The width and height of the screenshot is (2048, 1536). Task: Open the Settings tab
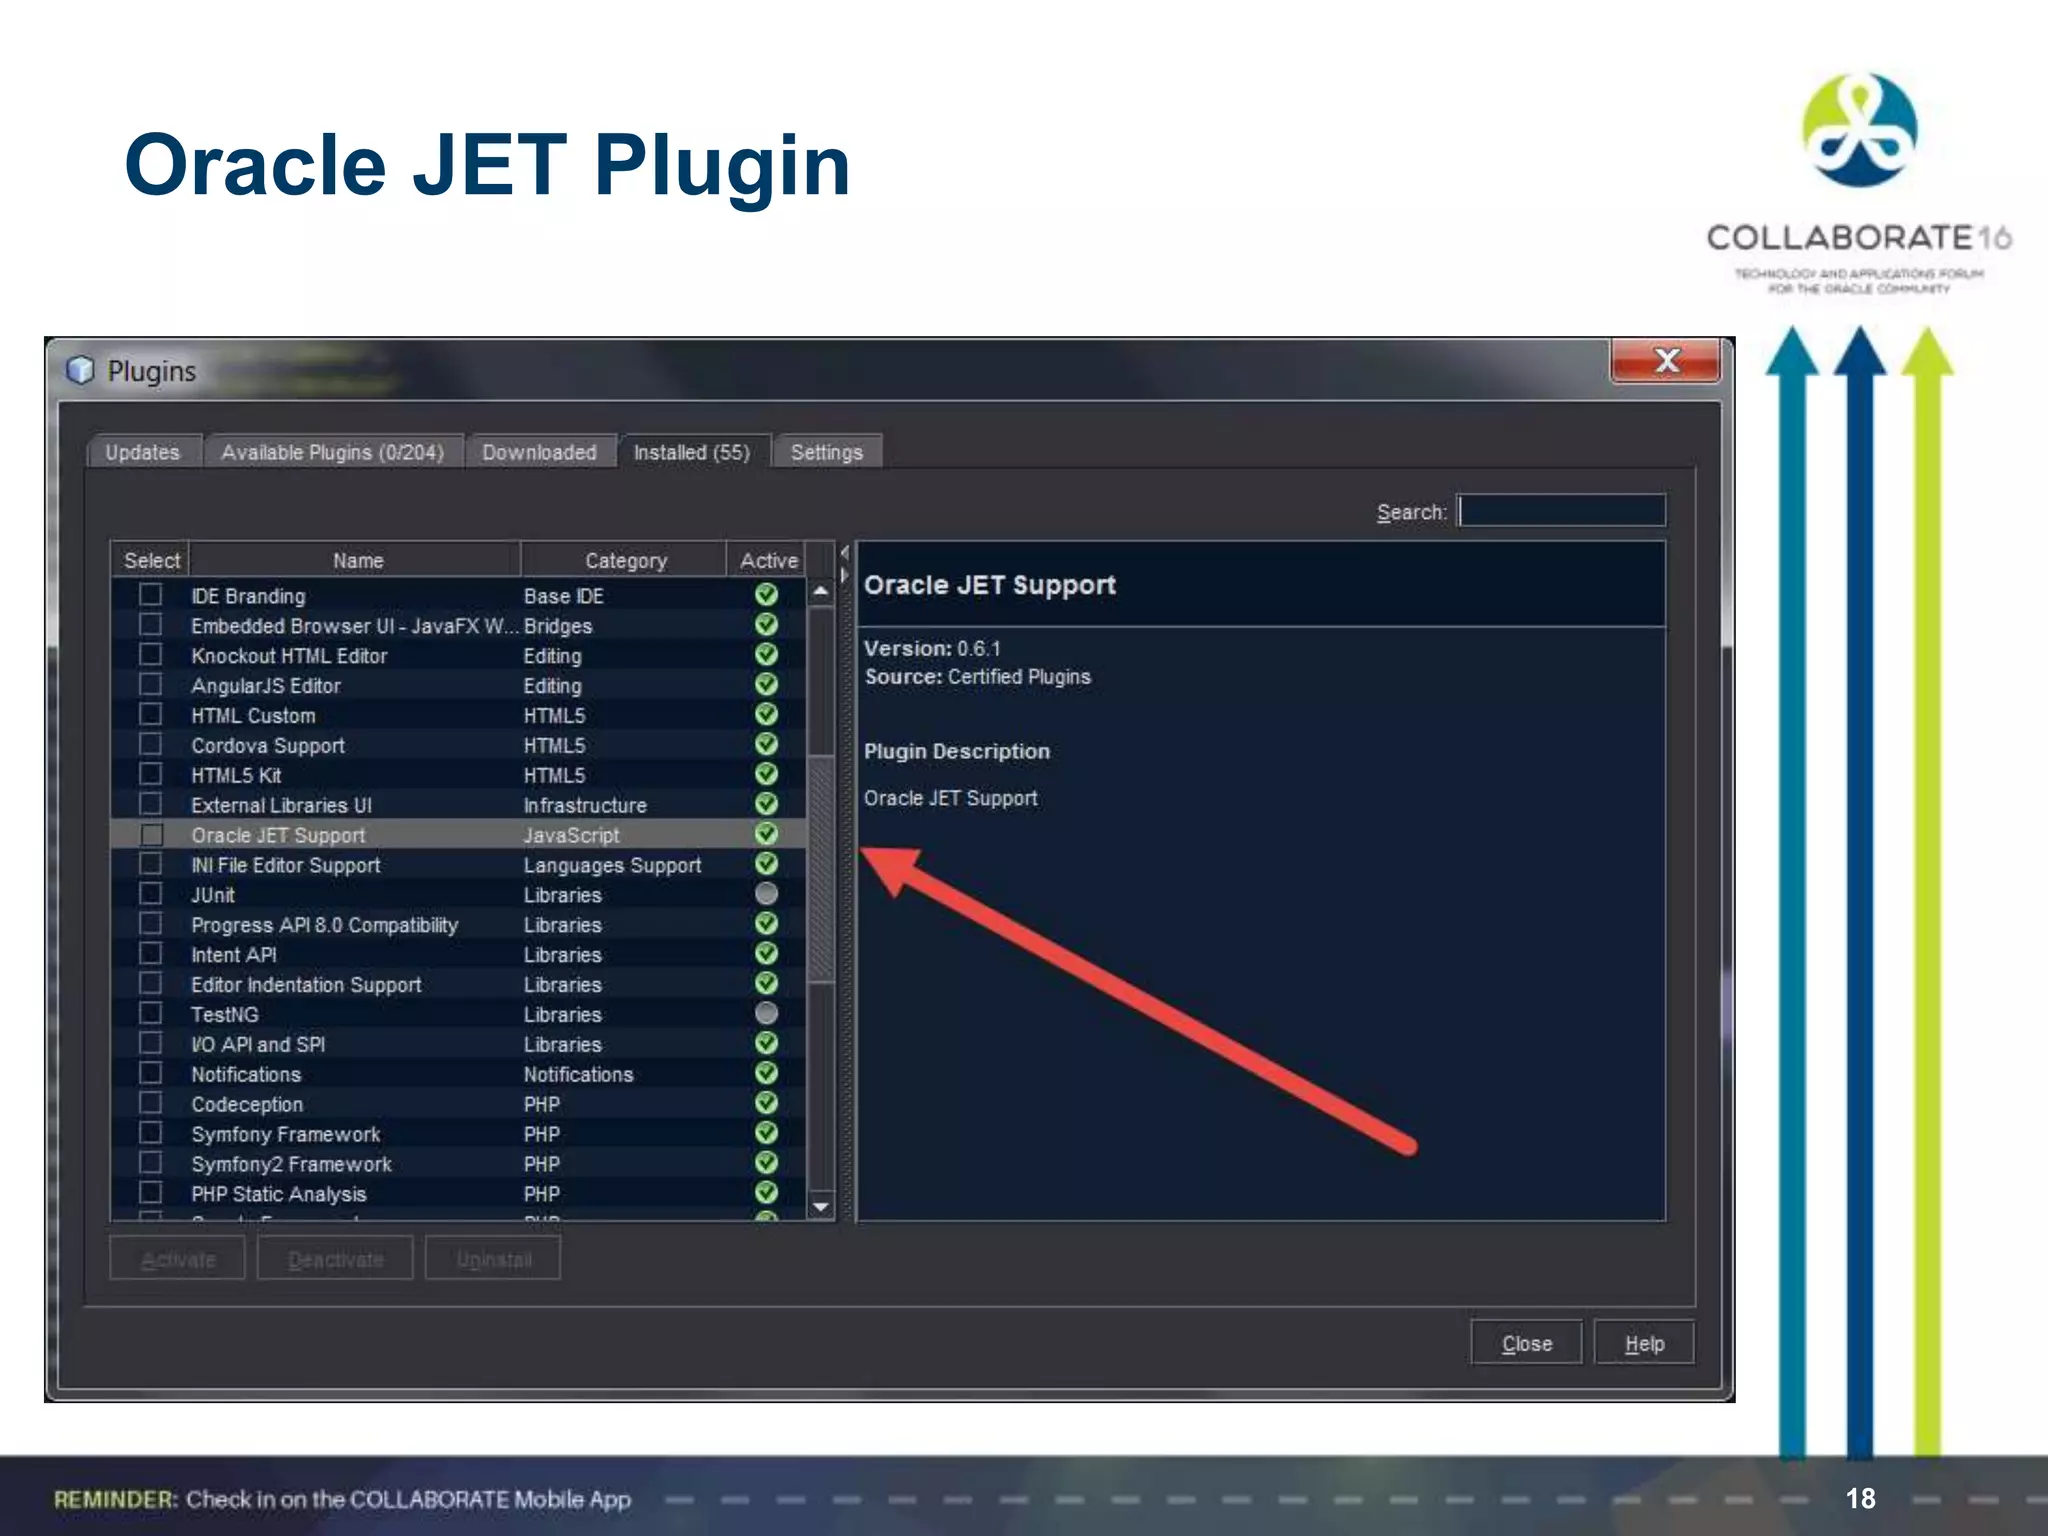tap(827, 452)
